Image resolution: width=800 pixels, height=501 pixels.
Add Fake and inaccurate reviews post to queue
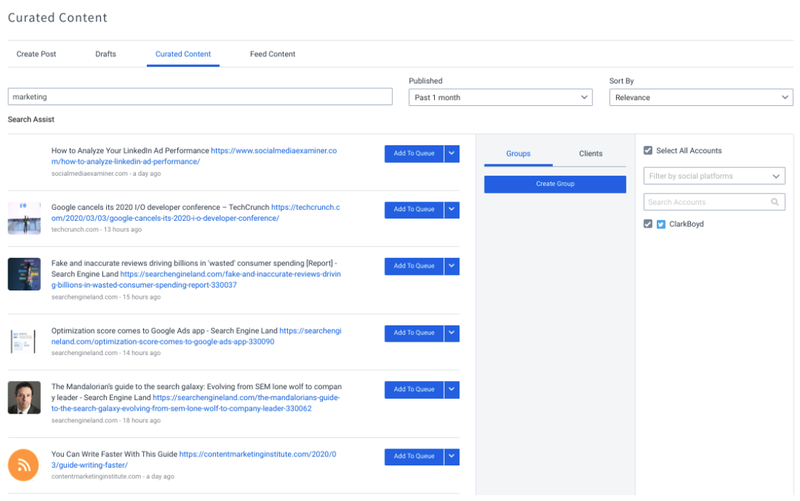(x=414, y=266)
